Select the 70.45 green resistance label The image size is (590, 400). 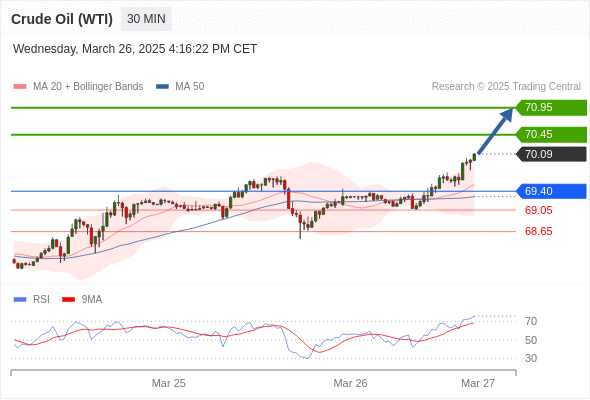(x=551, y=134)
